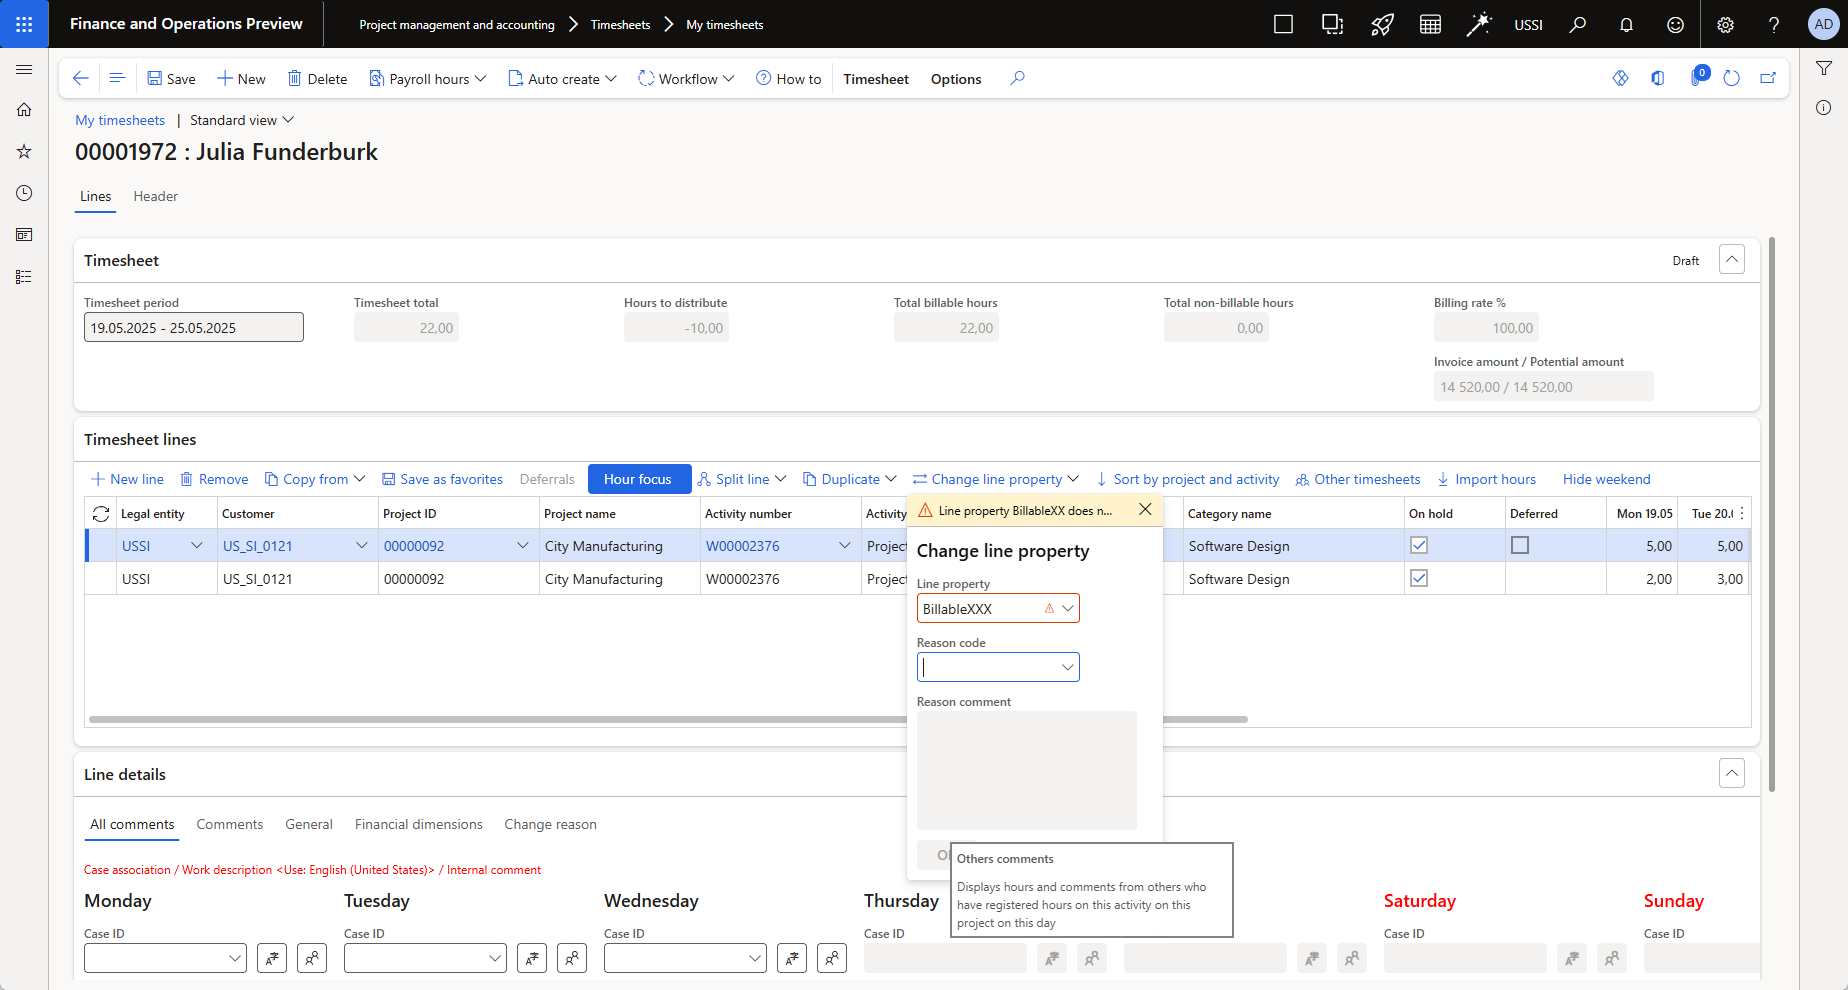This screenshot has width=1848, height=990.
Task: Open the settings gear icon
Action: [x=1725, y=25]
